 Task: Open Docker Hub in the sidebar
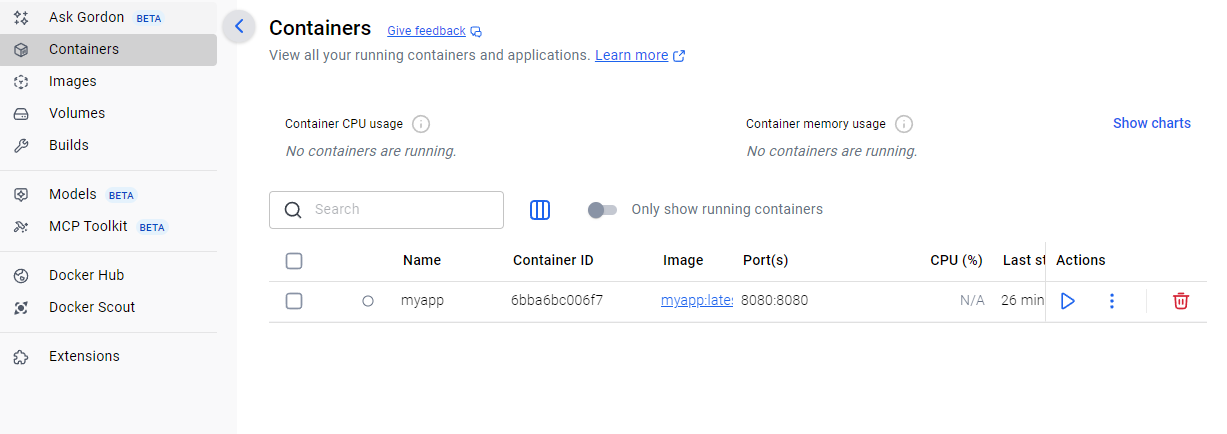[109, 275]
